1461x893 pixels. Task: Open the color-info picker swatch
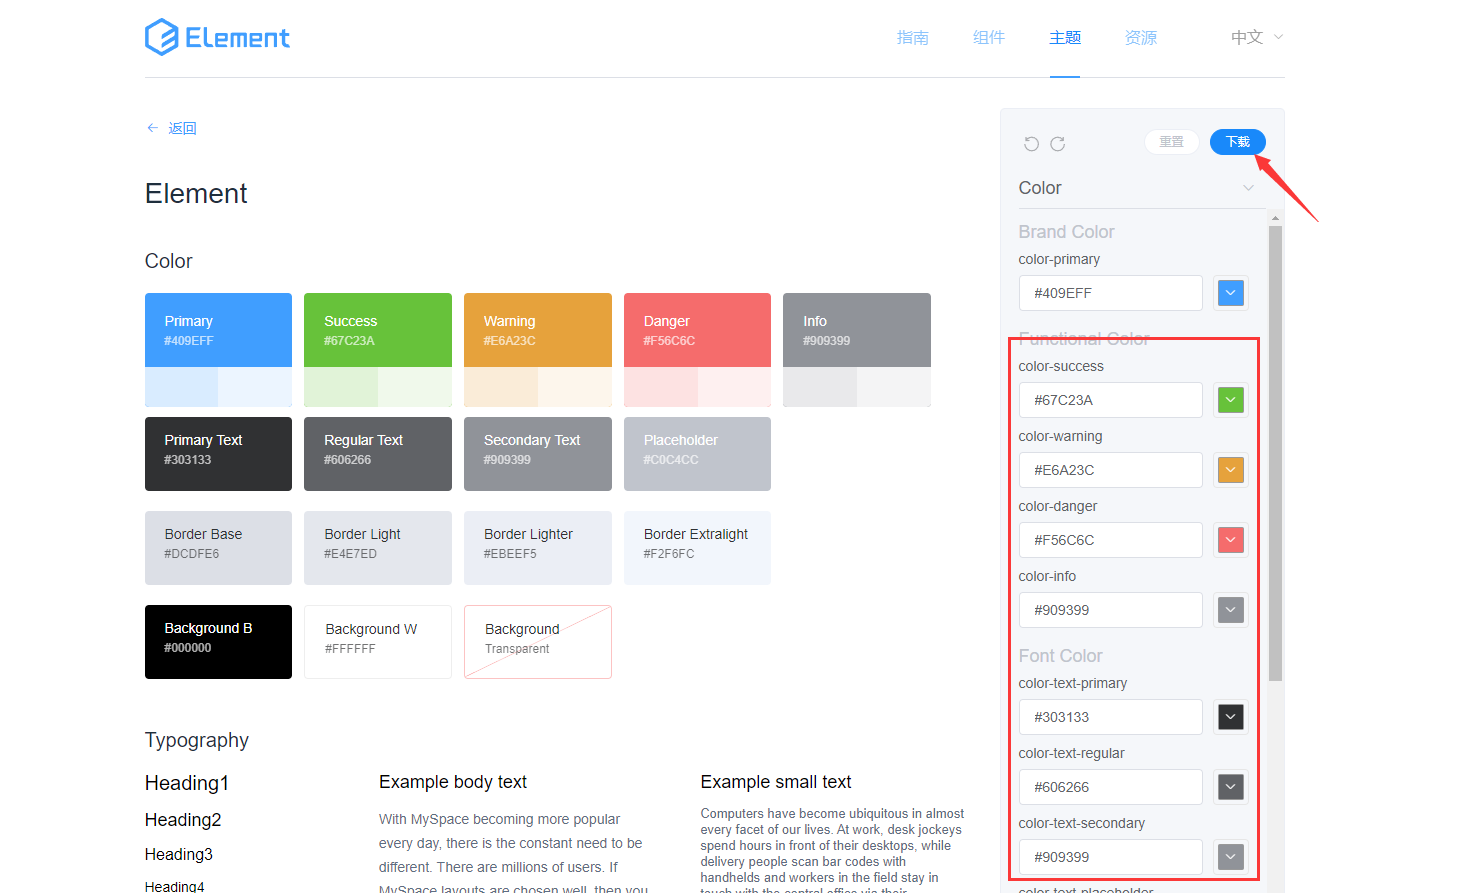(1231, 610)
